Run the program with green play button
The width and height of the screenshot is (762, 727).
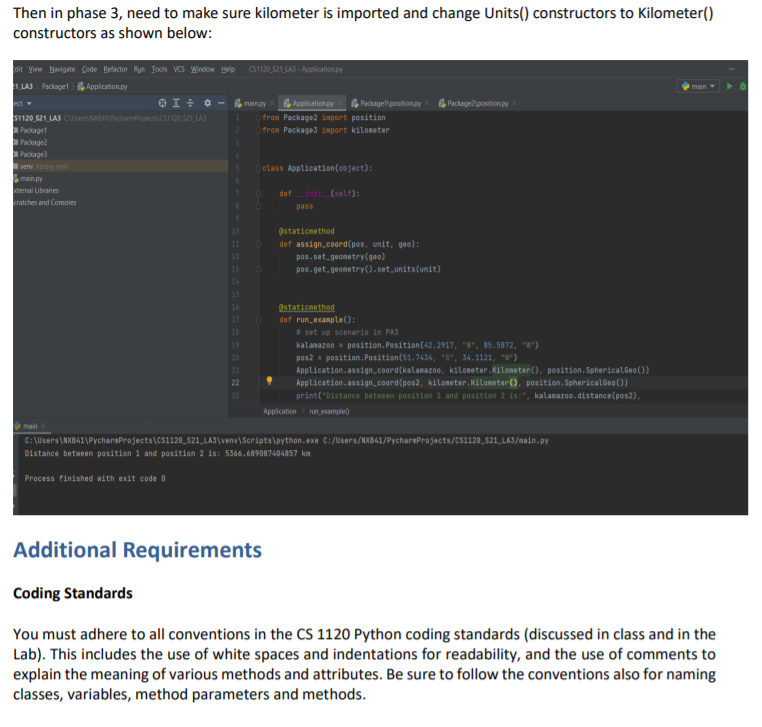pos(729,86)
